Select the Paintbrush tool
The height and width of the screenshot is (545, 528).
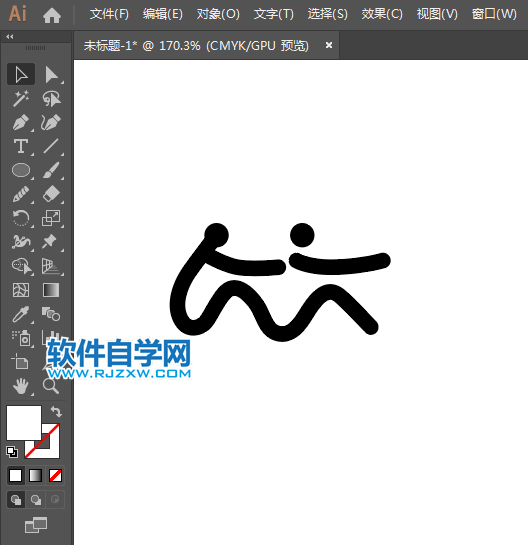click(51, 170)
